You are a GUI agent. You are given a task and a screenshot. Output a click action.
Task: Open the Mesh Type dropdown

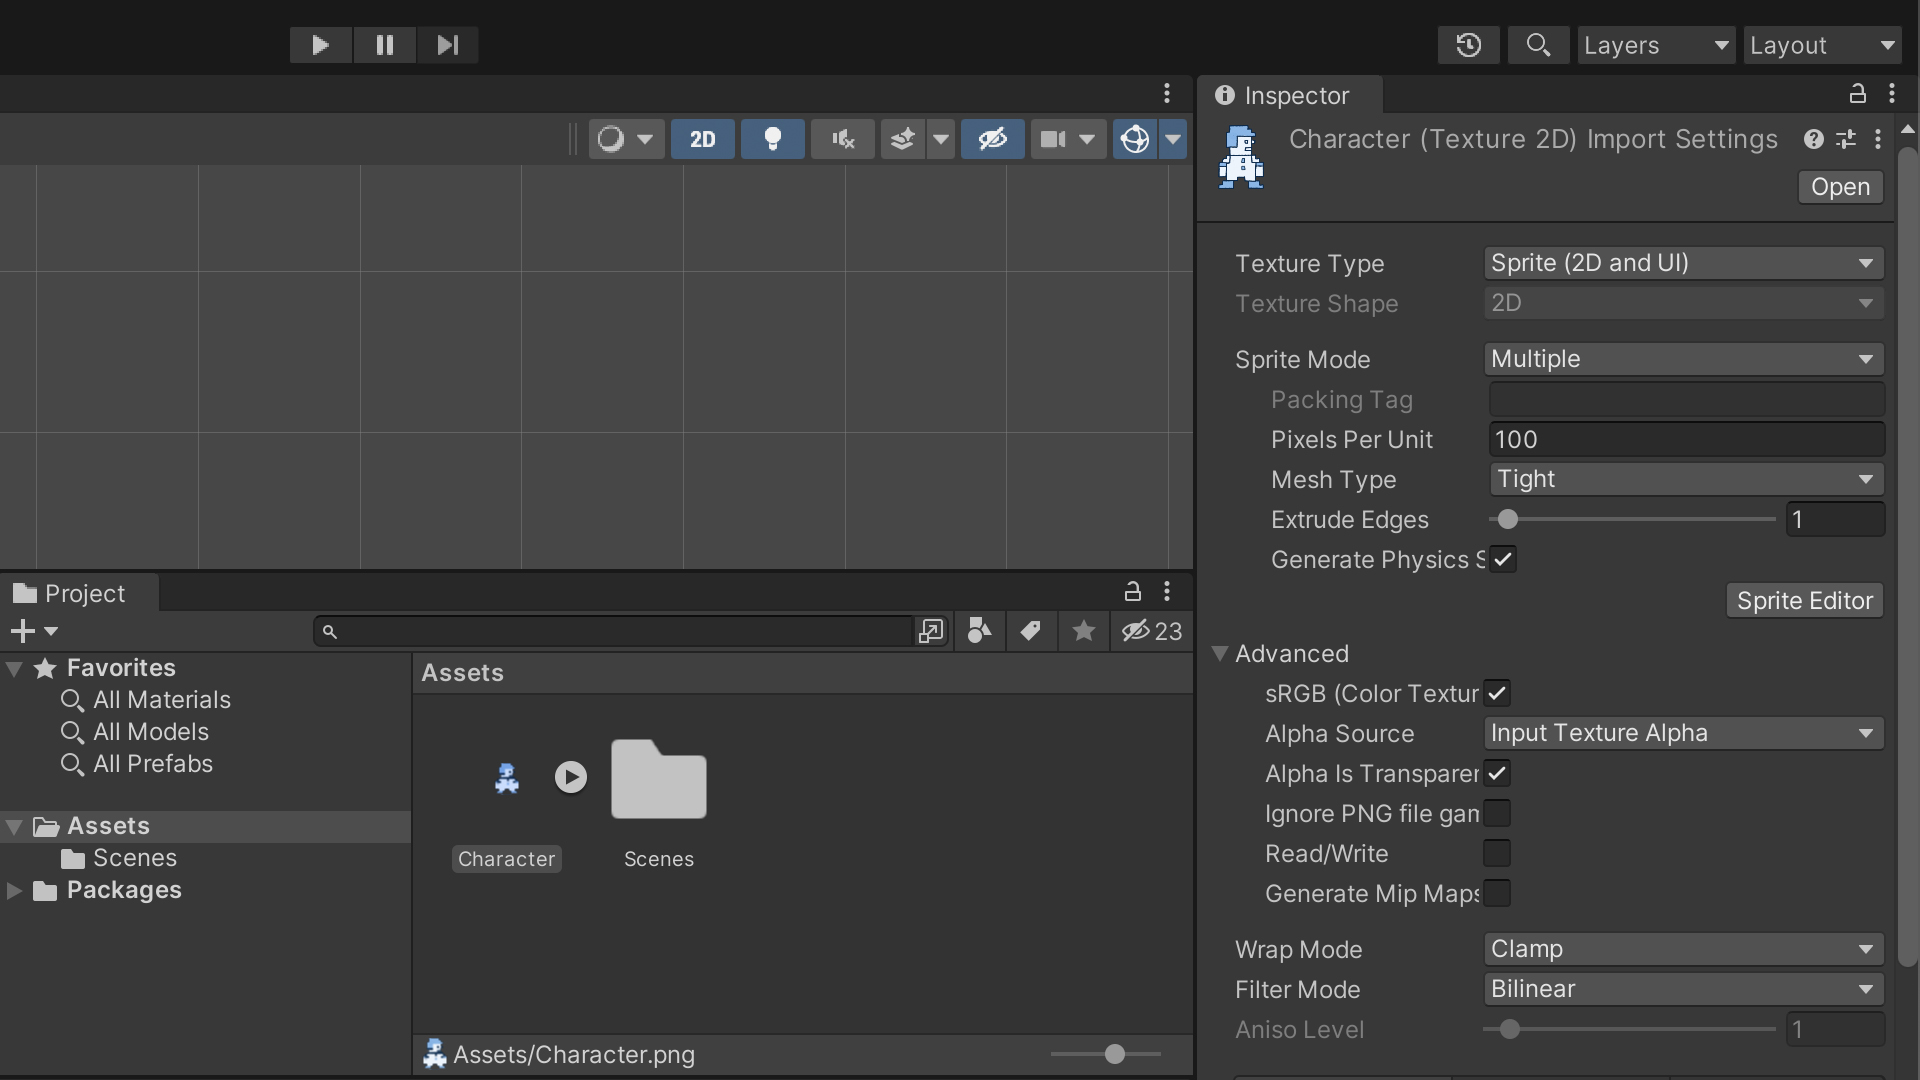click(x=1687, y=479)
